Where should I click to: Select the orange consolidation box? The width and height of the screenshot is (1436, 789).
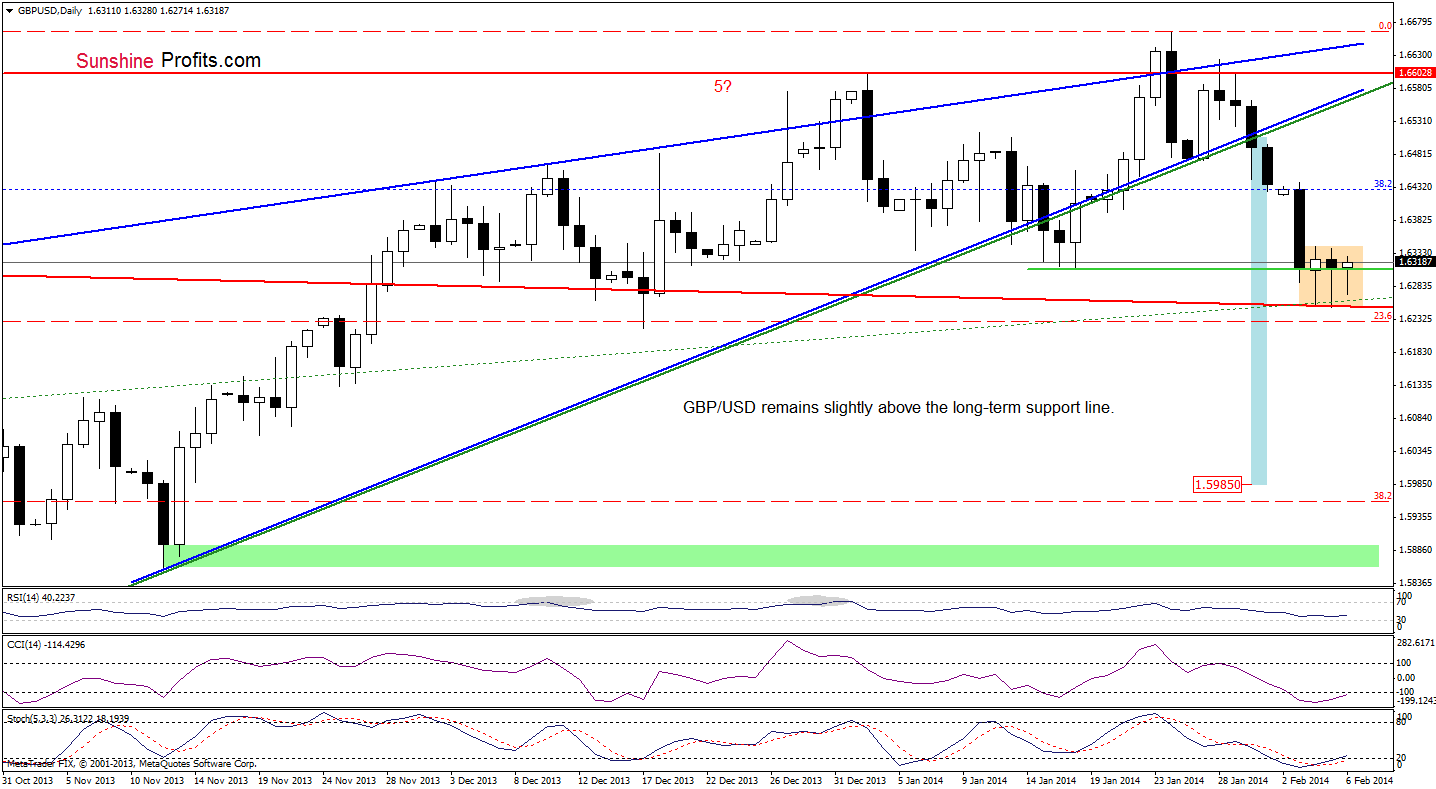coord(1330,276)
